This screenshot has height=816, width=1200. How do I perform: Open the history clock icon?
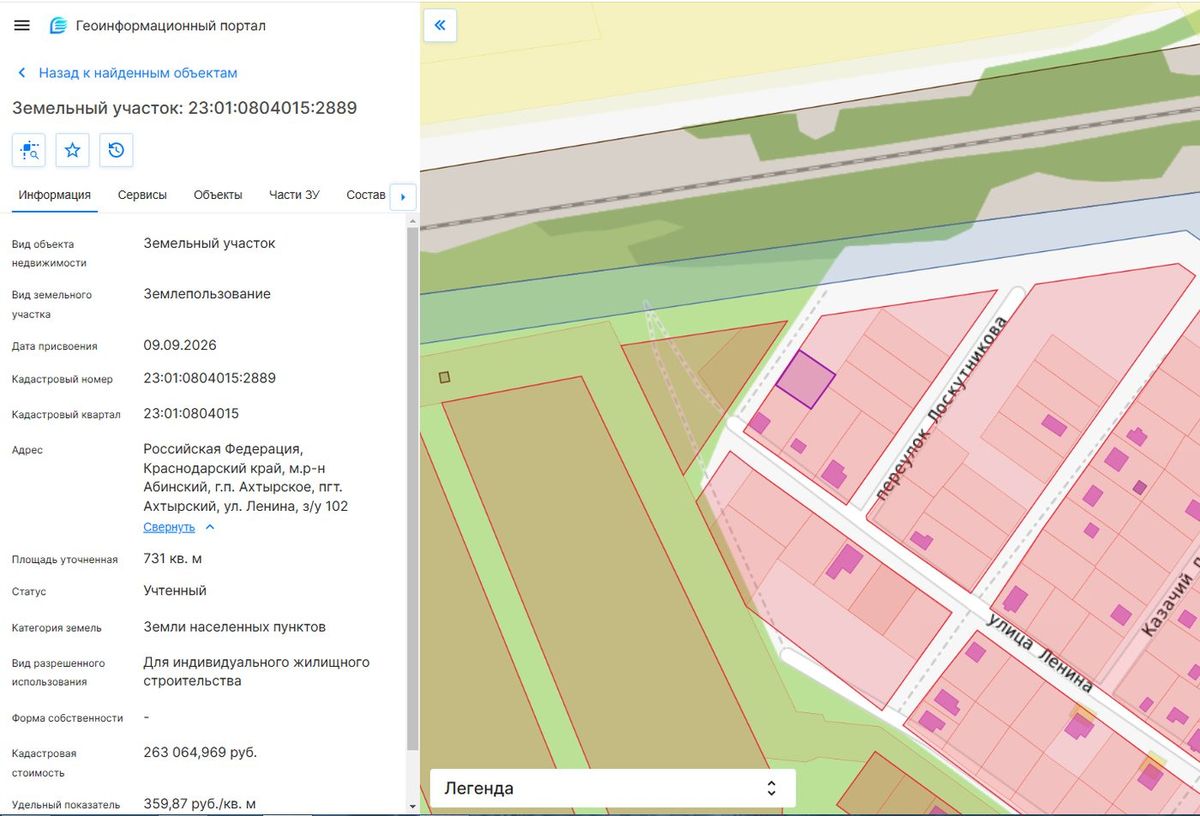click(x=116, y=150)
